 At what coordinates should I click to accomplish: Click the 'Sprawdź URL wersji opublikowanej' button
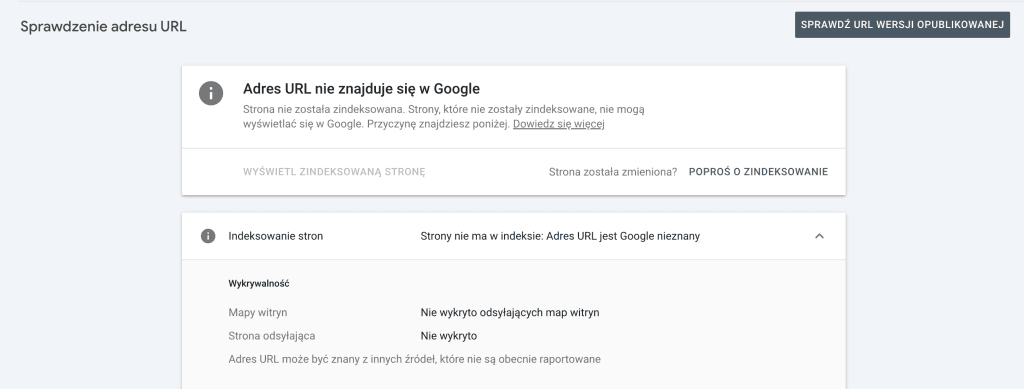(x=902, y=25)
